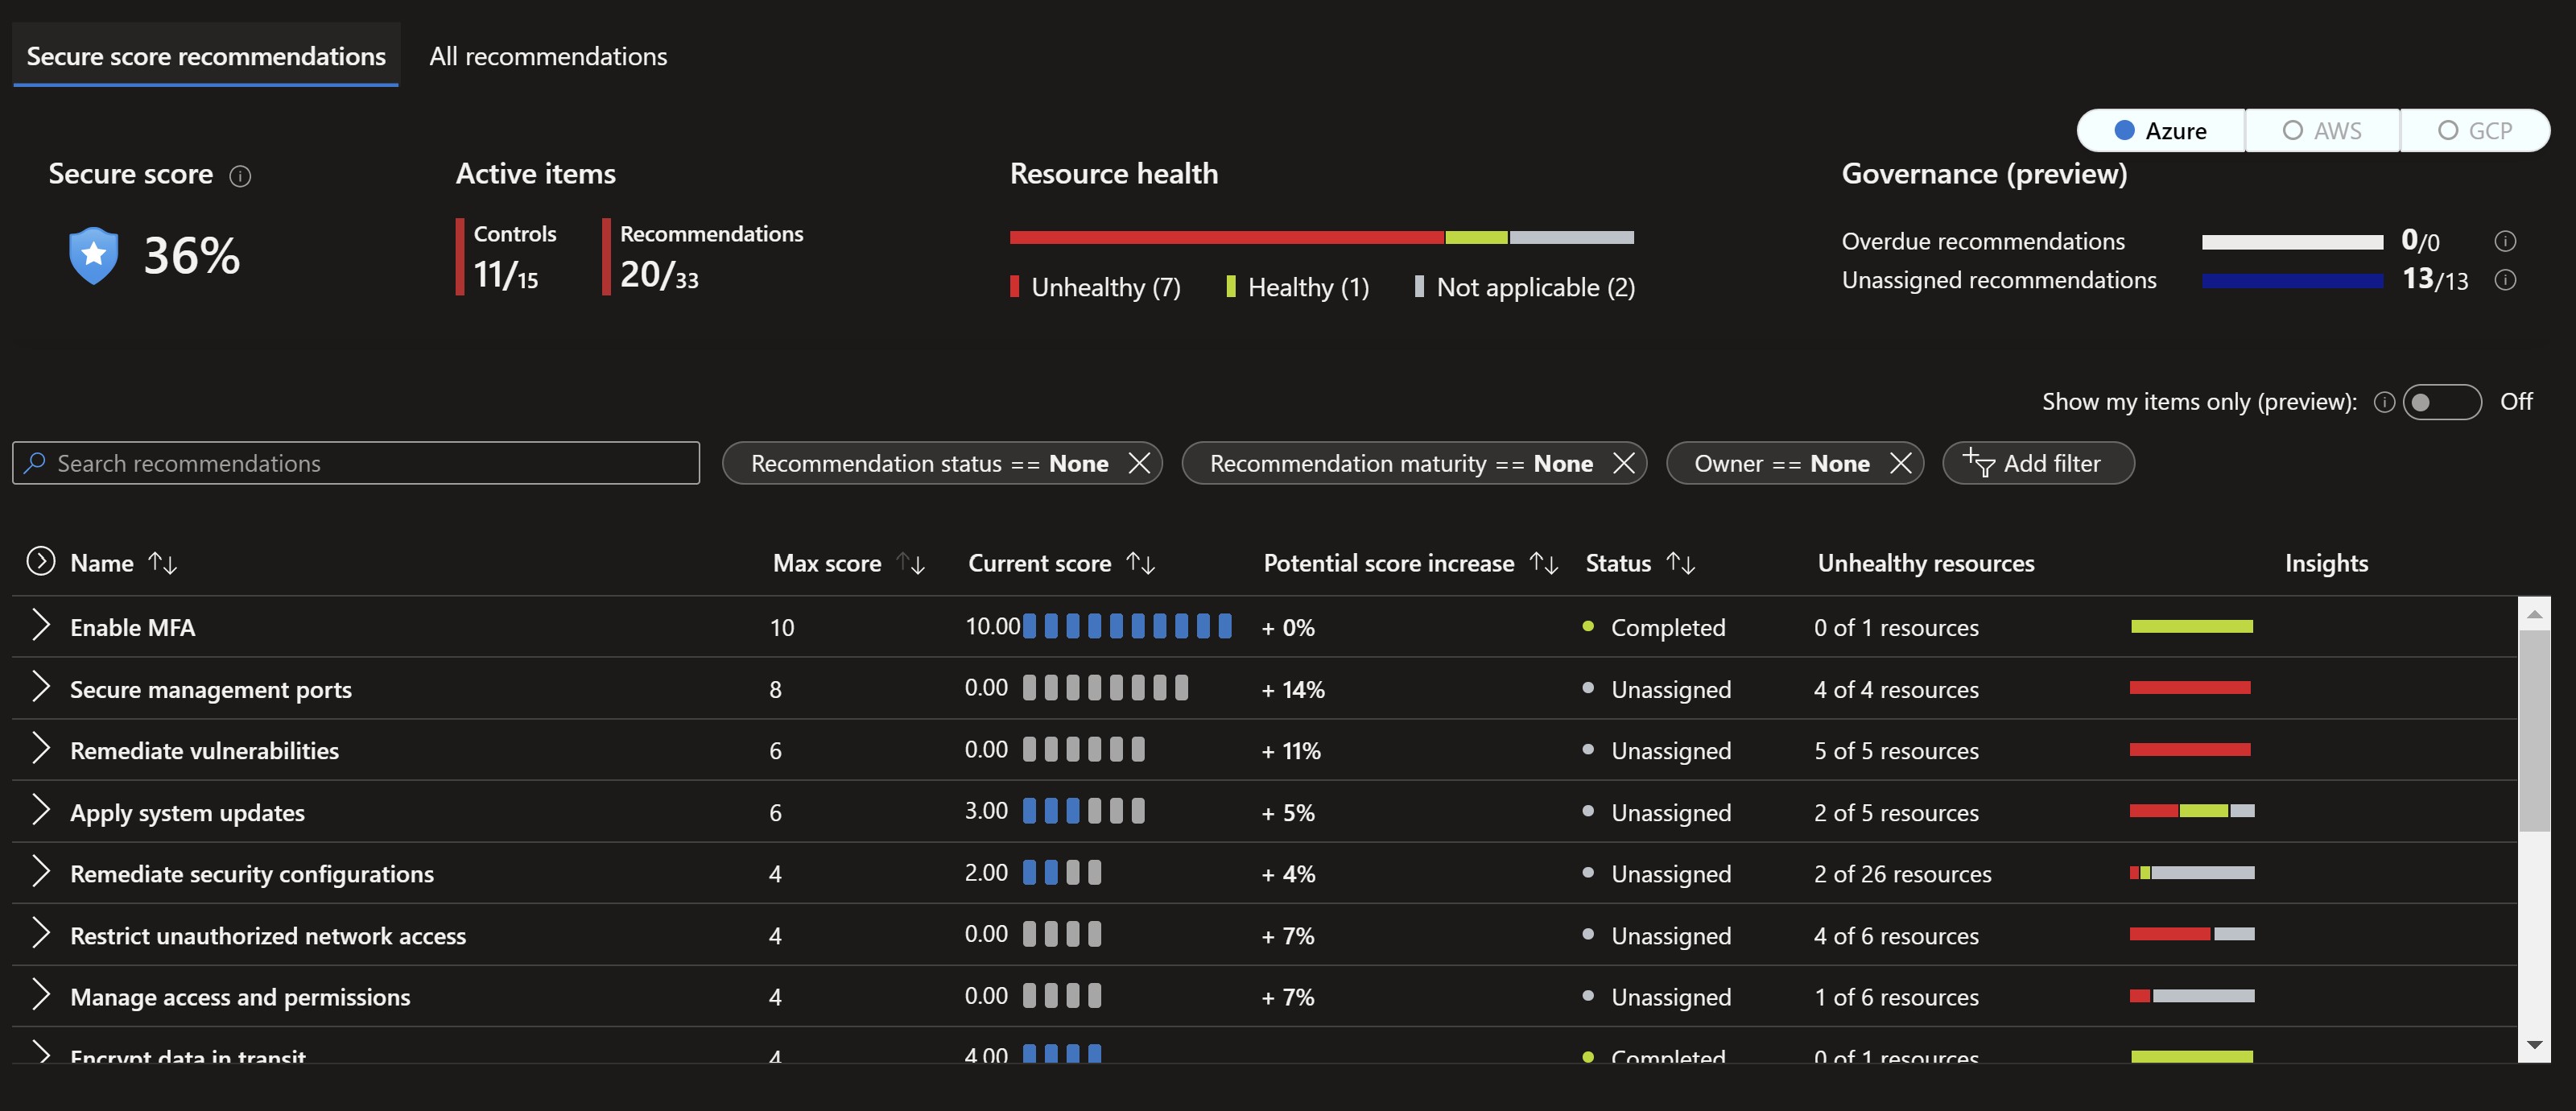
Task: Click the scrollbar up arrow
Action: click(2534, 614)
